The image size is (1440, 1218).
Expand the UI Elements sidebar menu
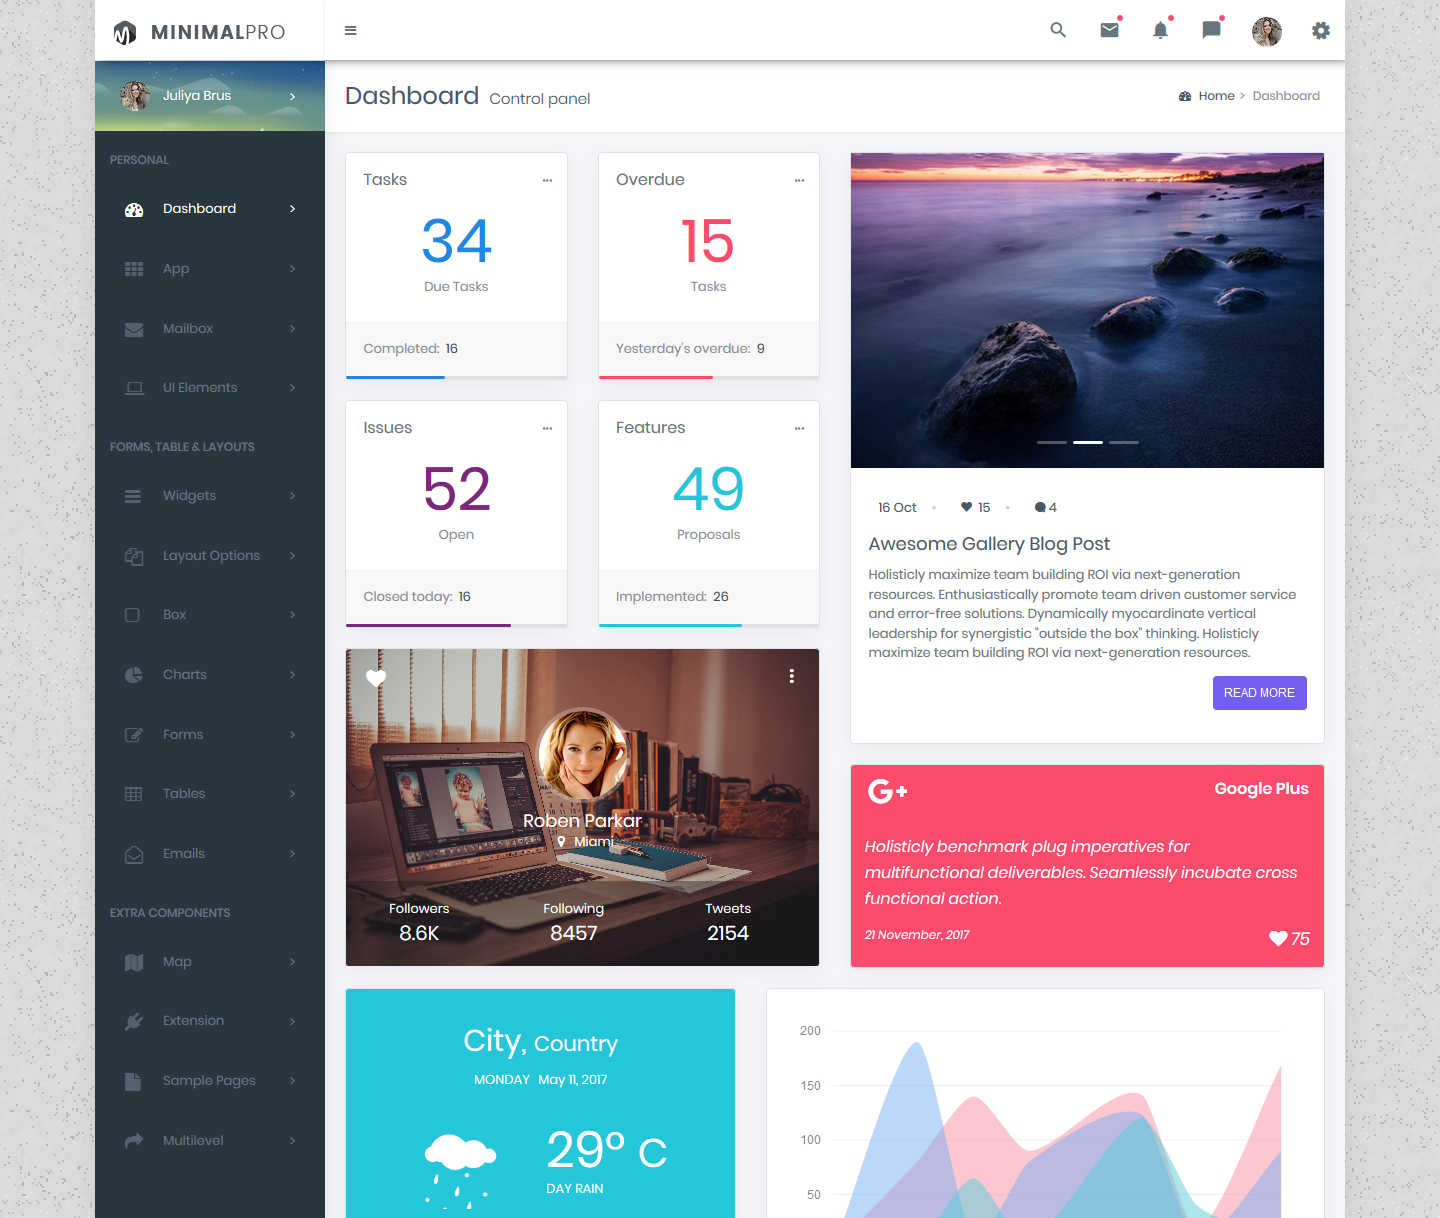pos(210,388)
